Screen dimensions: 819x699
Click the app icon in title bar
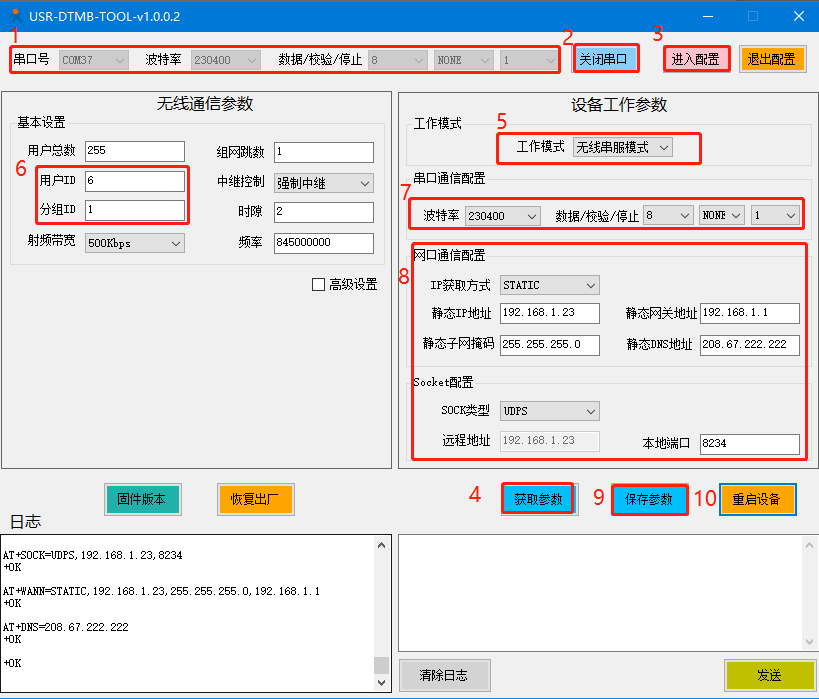pos(15,16)
